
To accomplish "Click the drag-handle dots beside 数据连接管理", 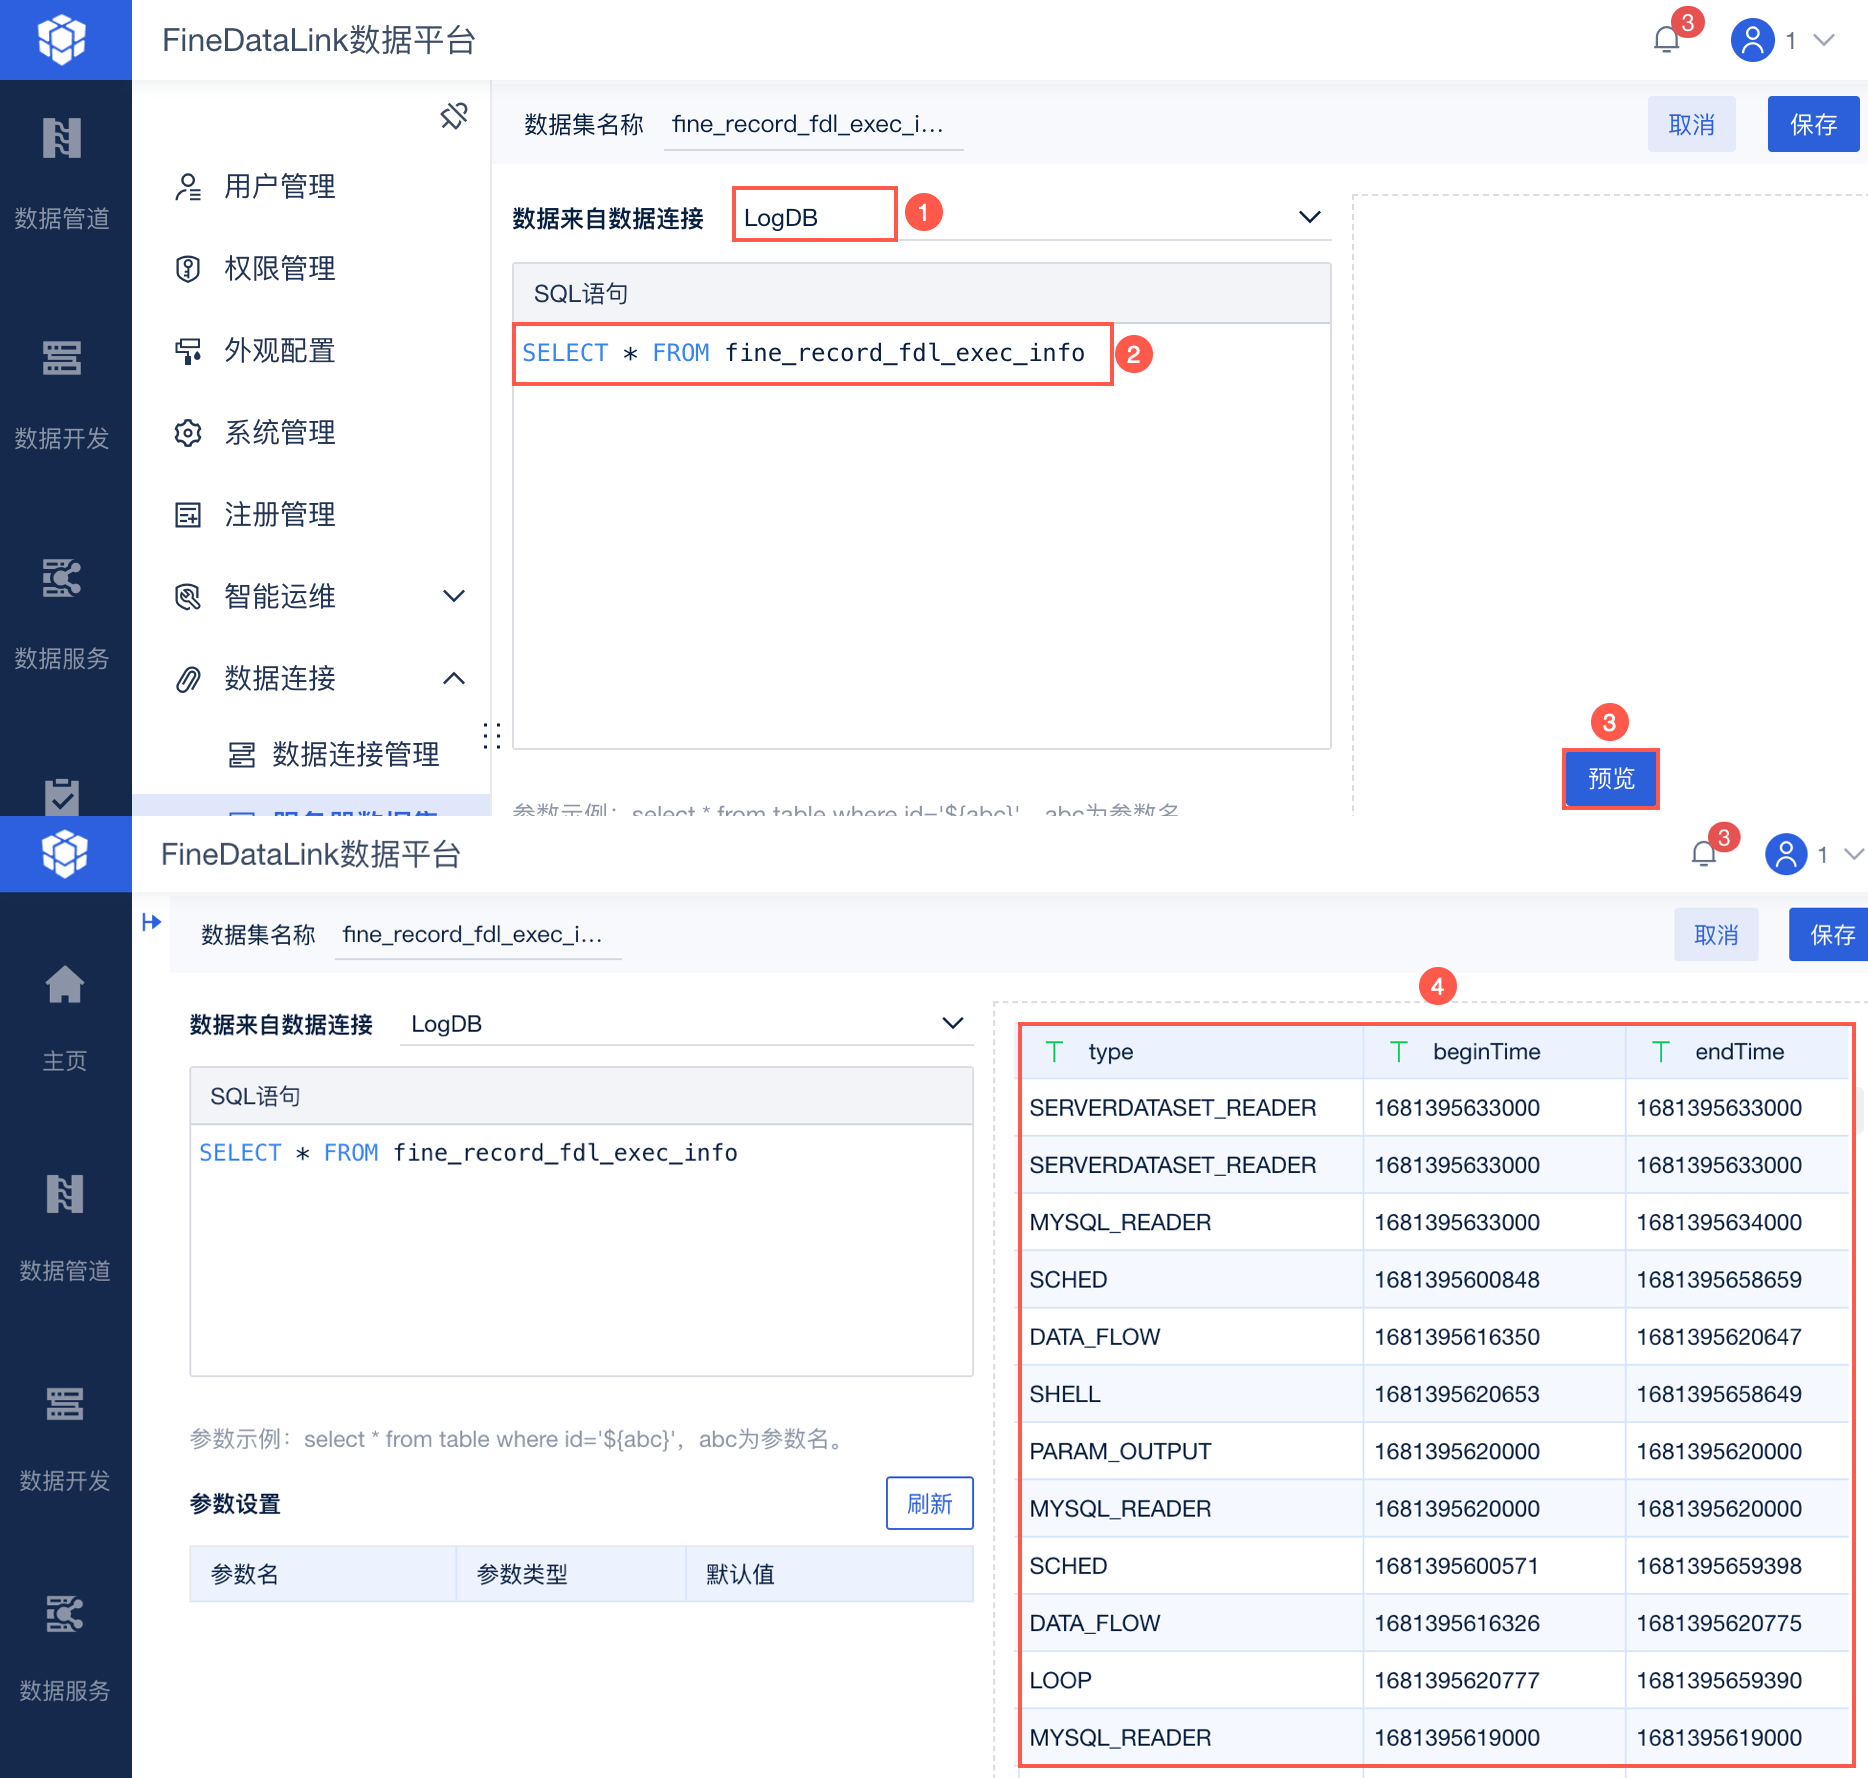I will point(492,736).
